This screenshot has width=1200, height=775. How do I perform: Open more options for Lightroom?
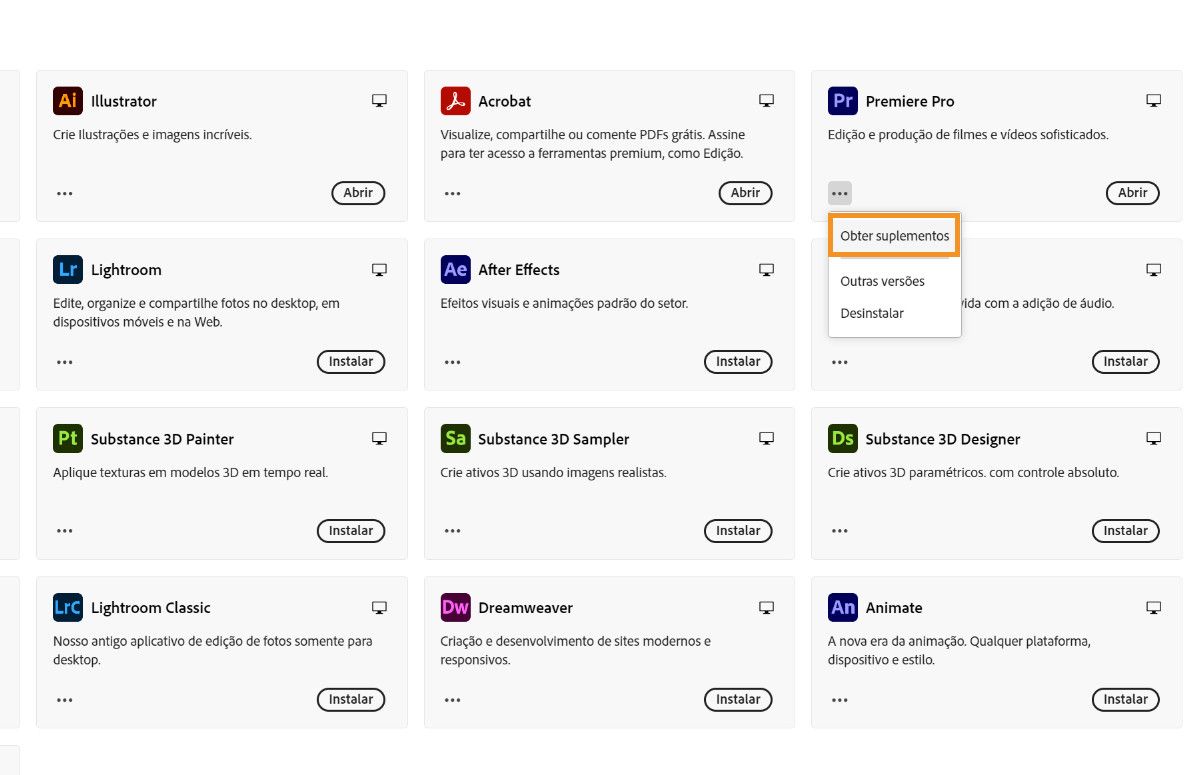64,362
